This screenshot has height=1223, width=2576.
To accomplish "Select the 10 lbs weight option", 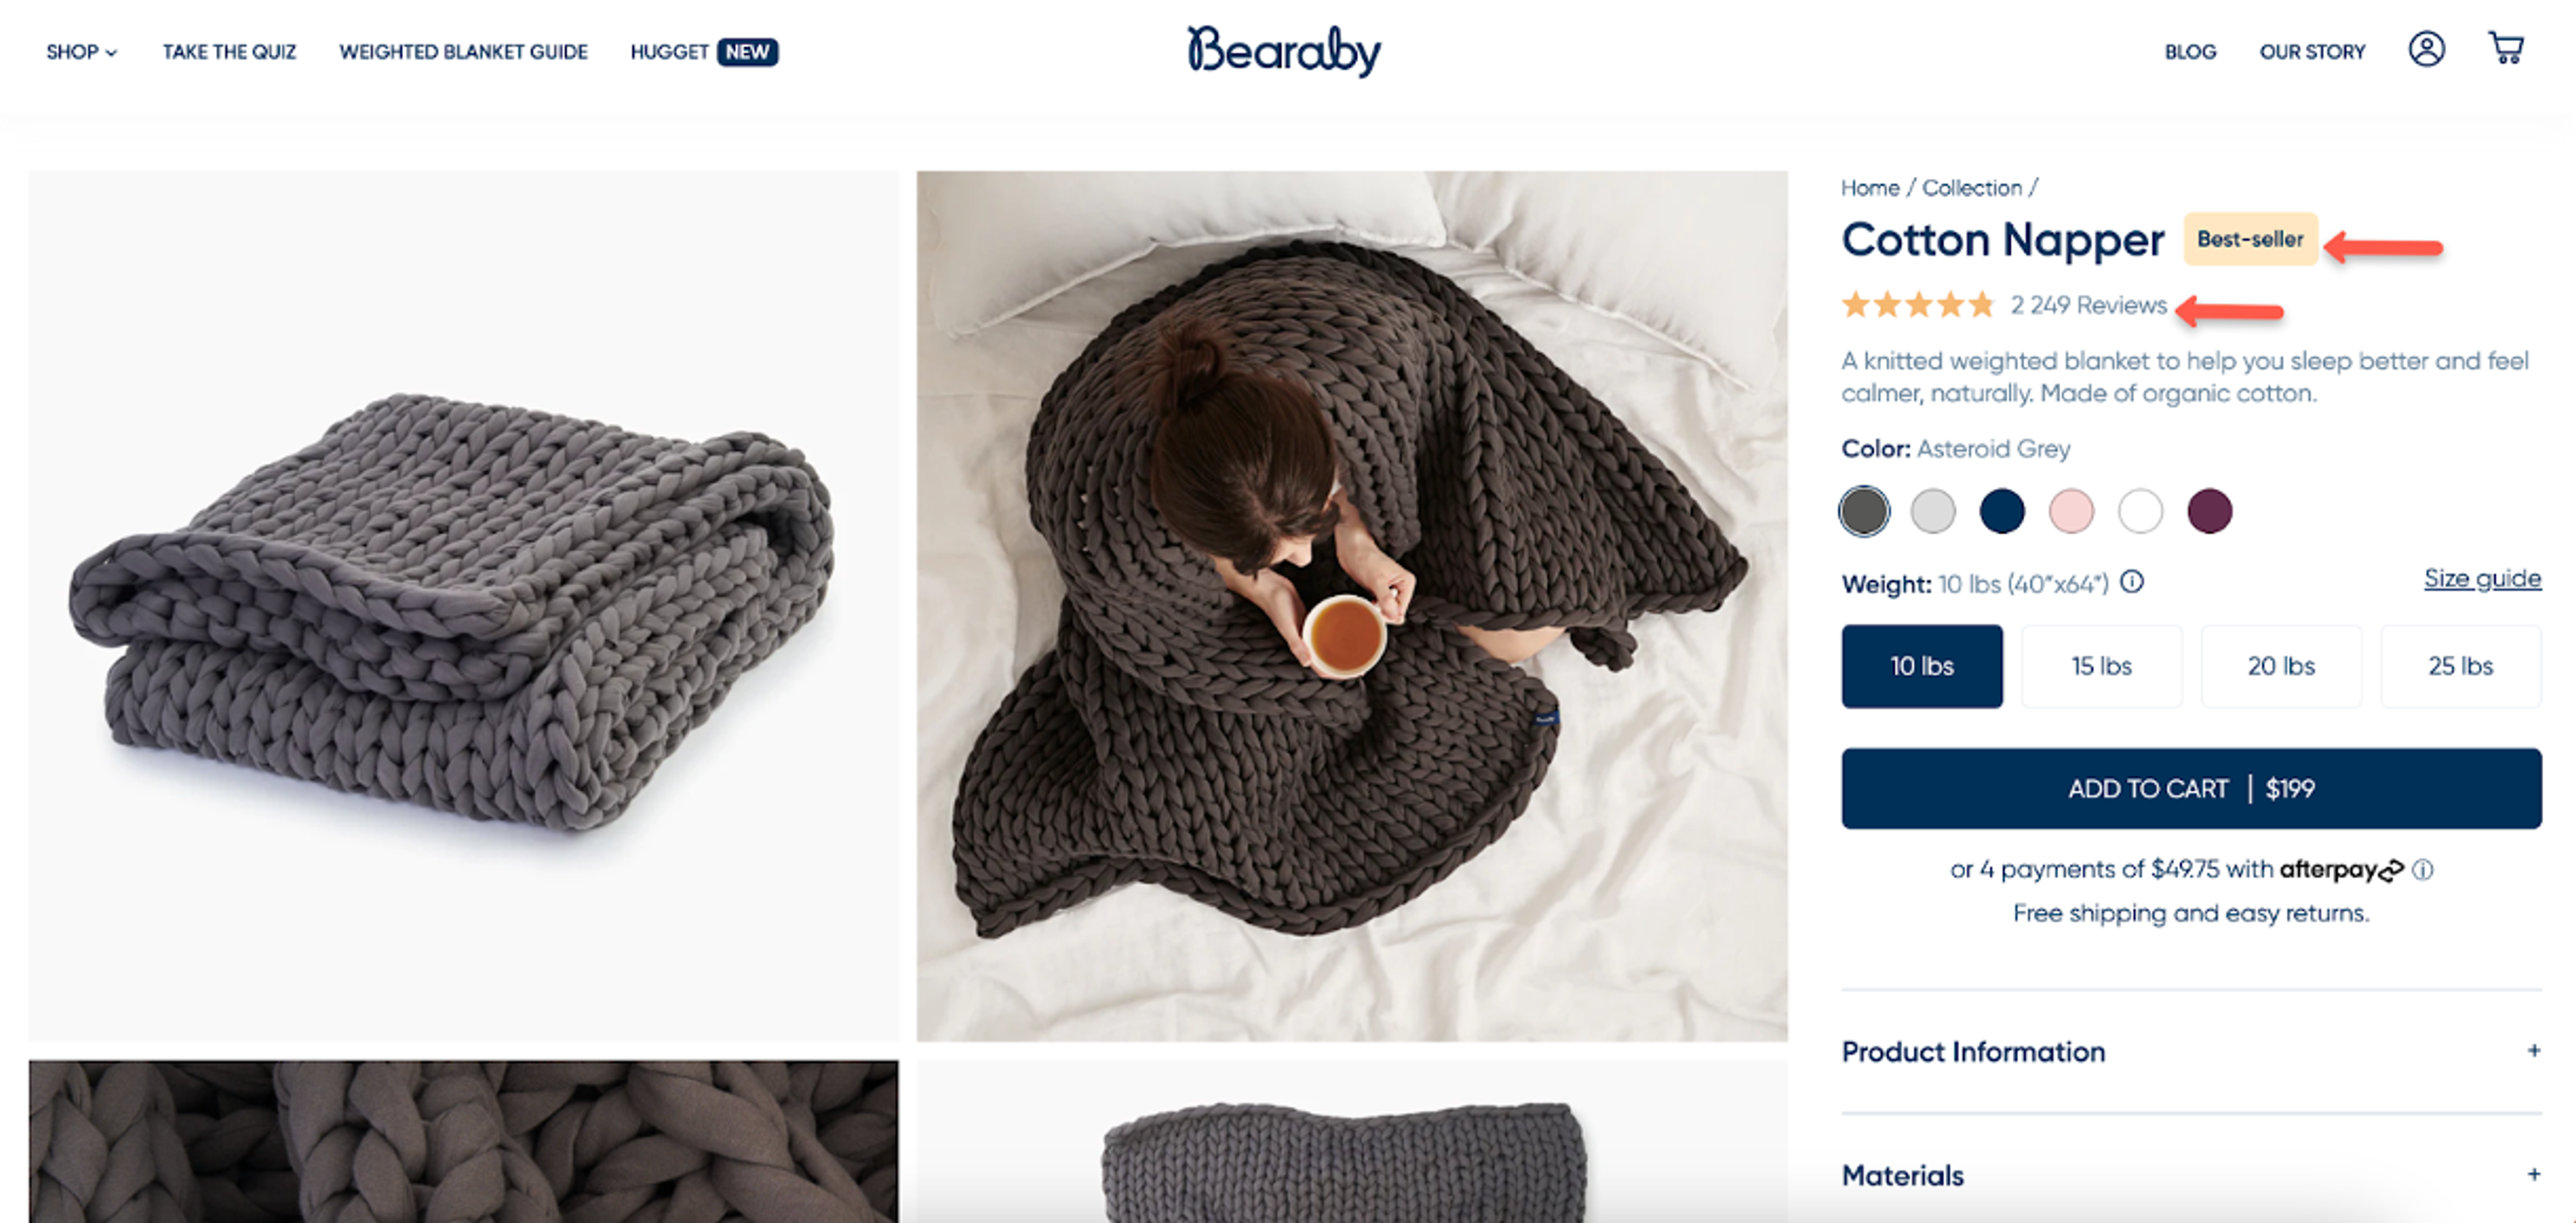I will pos(1921,666).
